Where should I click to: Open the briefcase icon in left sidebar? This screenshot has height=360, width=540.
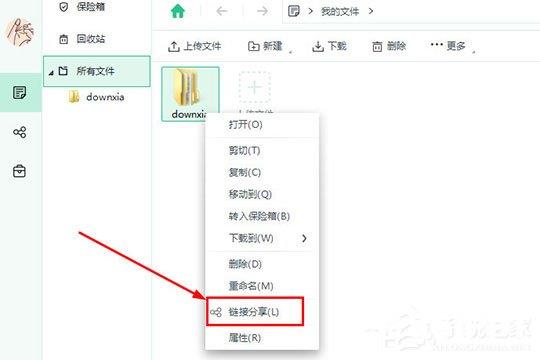(x=19, y=171)
